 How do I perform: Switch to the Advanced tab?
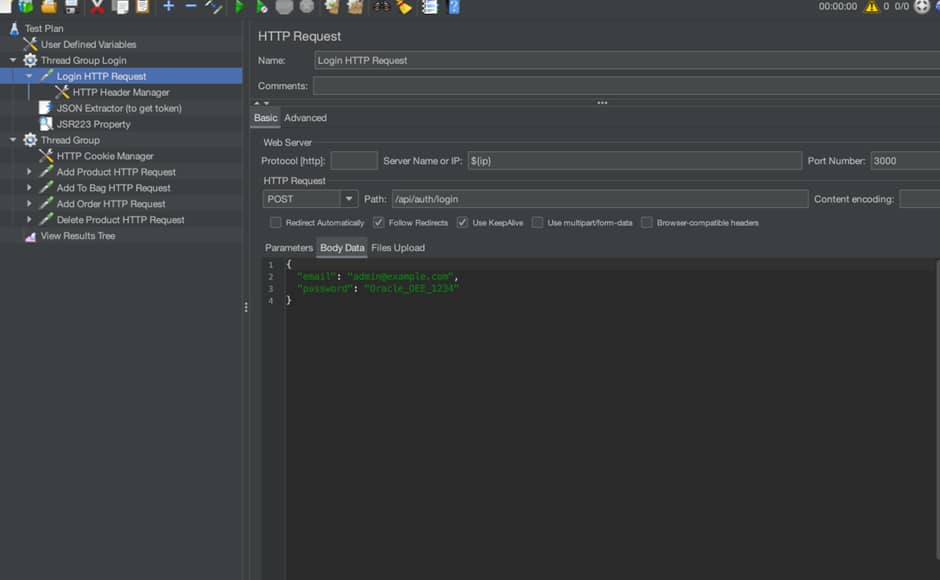point(305,118)
